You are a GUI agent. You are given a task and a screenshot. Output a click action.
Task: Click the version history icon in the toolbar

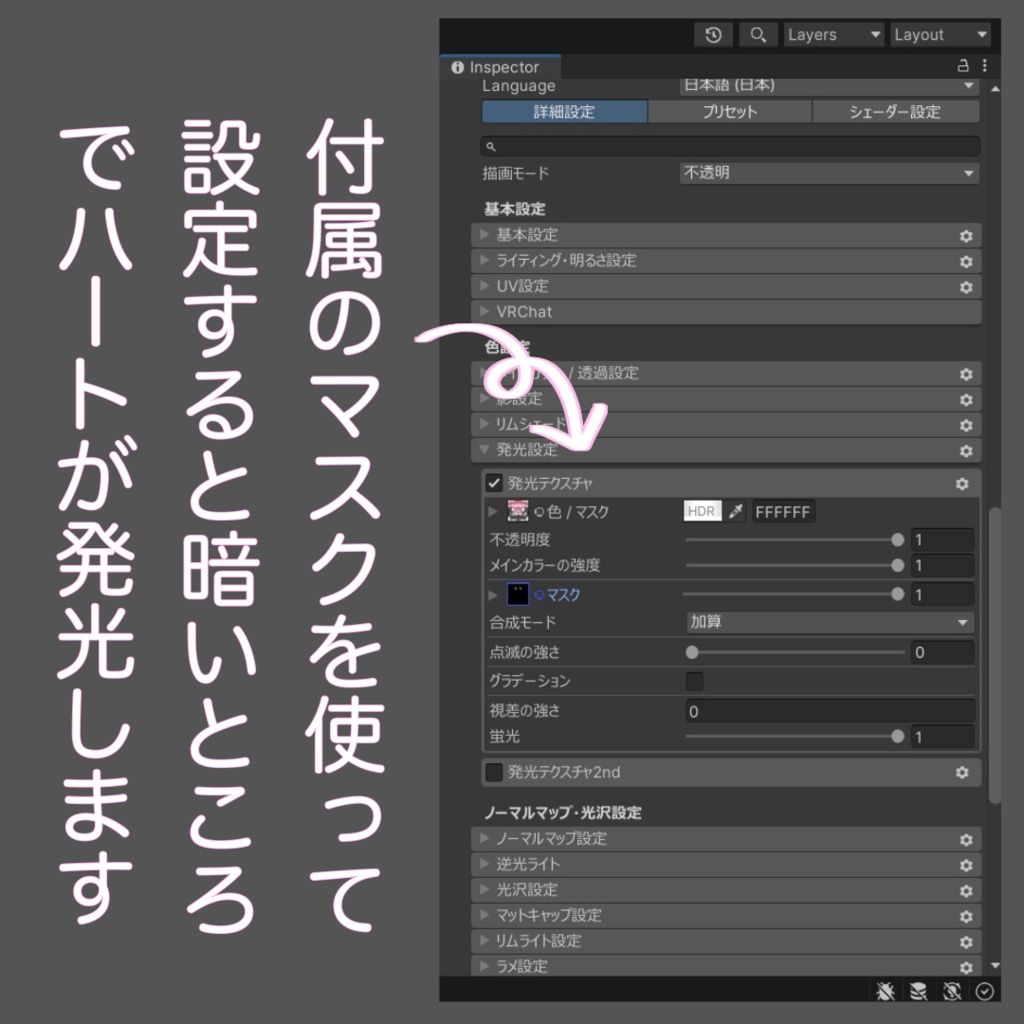click(x=714, y=34)
